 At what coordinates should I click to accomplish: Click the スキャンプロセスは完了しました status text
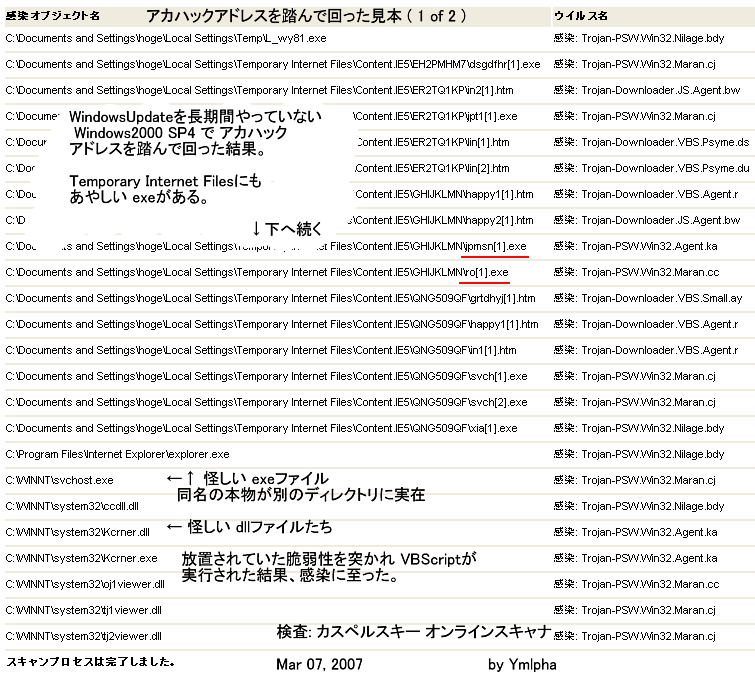tap(91, 662)
